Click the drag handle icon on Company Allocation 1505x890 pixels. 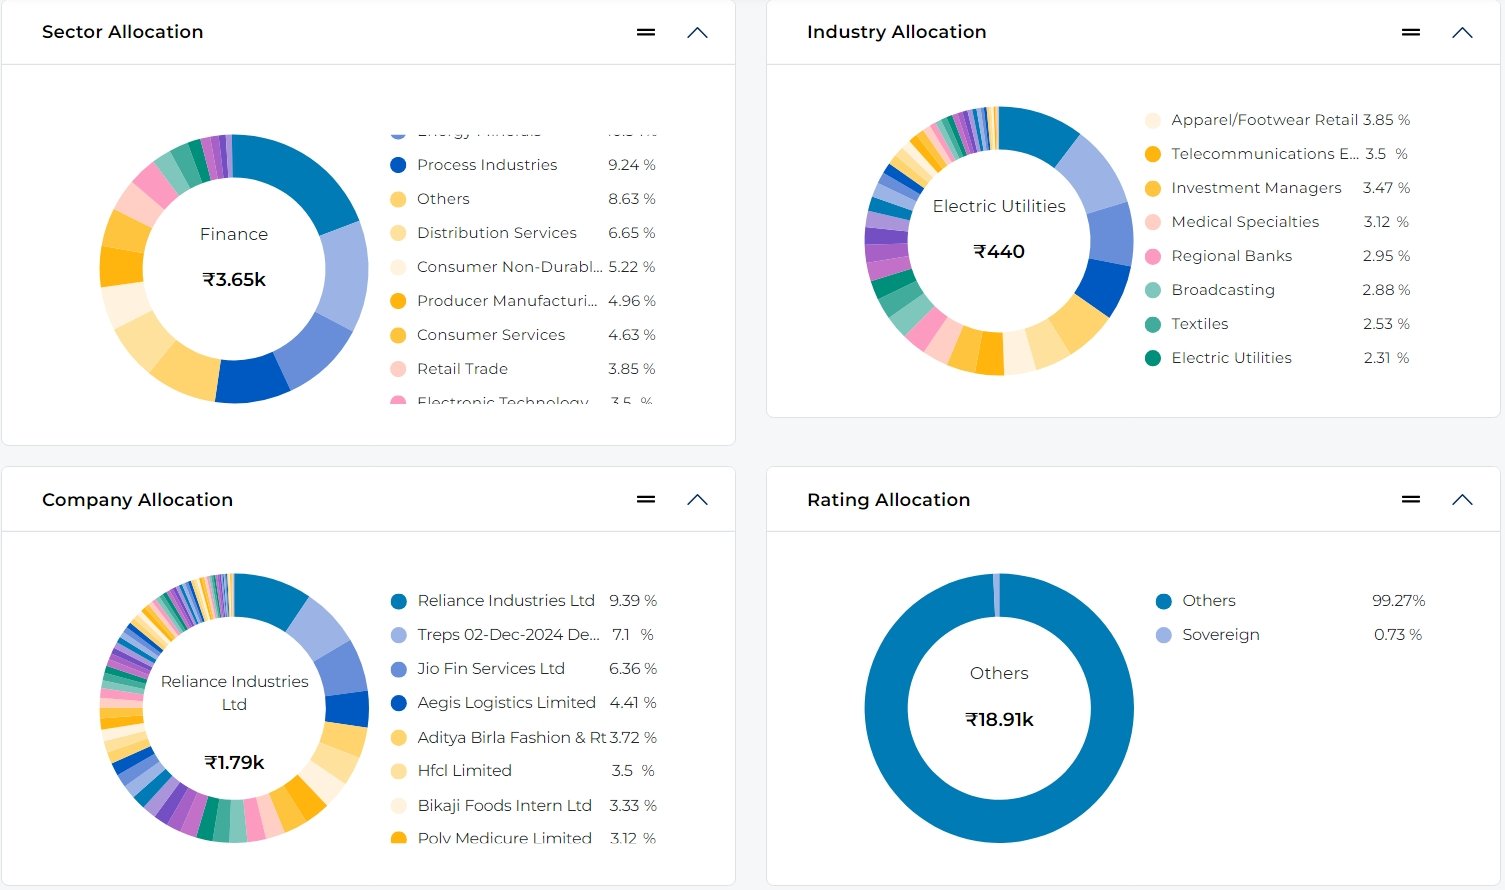pyautogui.click(x=646, y=499)
